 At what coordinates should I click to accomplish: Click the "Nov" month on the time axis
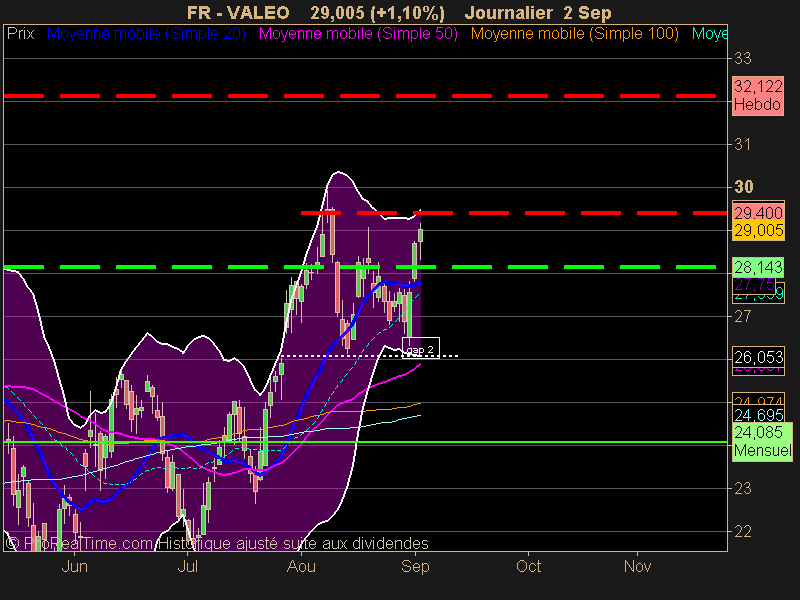pos(638,566)
